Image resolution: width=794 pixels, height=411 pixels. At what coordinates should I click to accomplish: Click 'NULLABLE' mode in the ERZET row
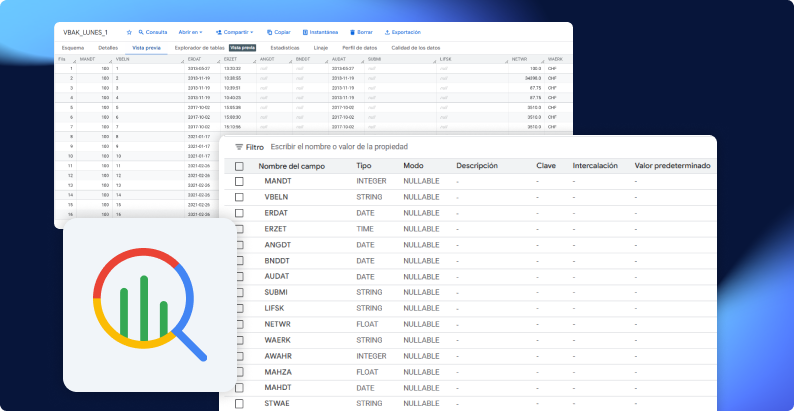[421, 229]
